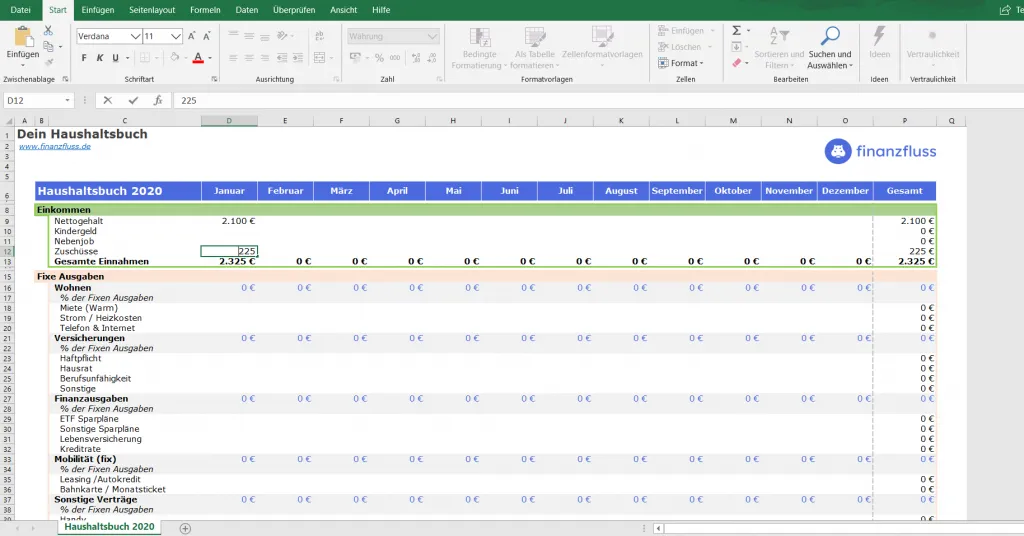Viewport: 1024px width, 536px height.
Task: Toggle underline formatting (U)
Action: click(x=116, y=58)
